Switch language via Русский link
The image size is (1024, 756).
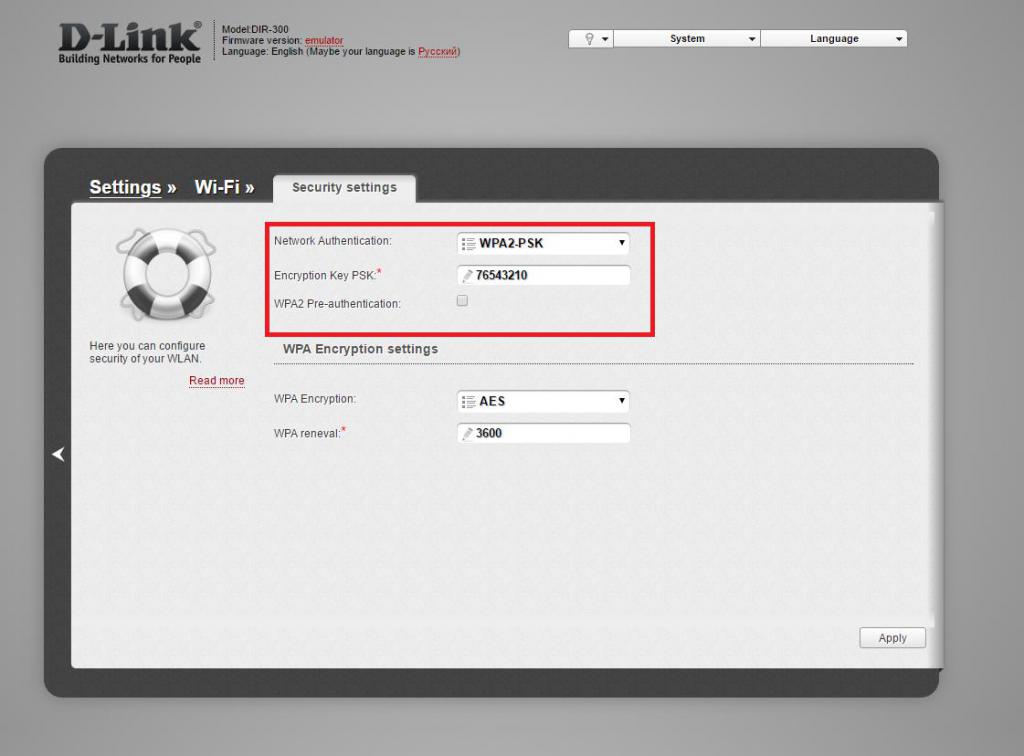[x=438, y=52]
